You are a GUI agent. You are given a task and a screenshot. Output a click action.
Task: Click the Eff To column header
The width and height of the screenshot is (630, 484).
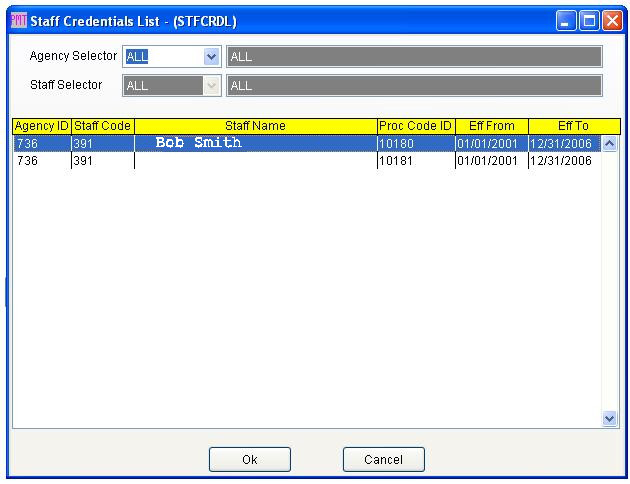click(573, 126)
